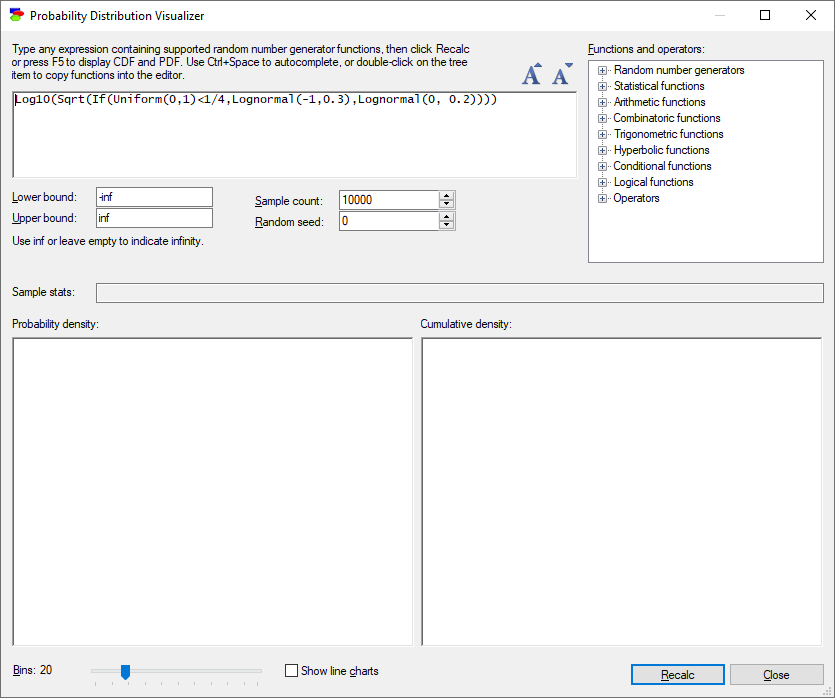Click the Probability density chart area
Screen dimensions: 835x698
[x=212, y=491]
